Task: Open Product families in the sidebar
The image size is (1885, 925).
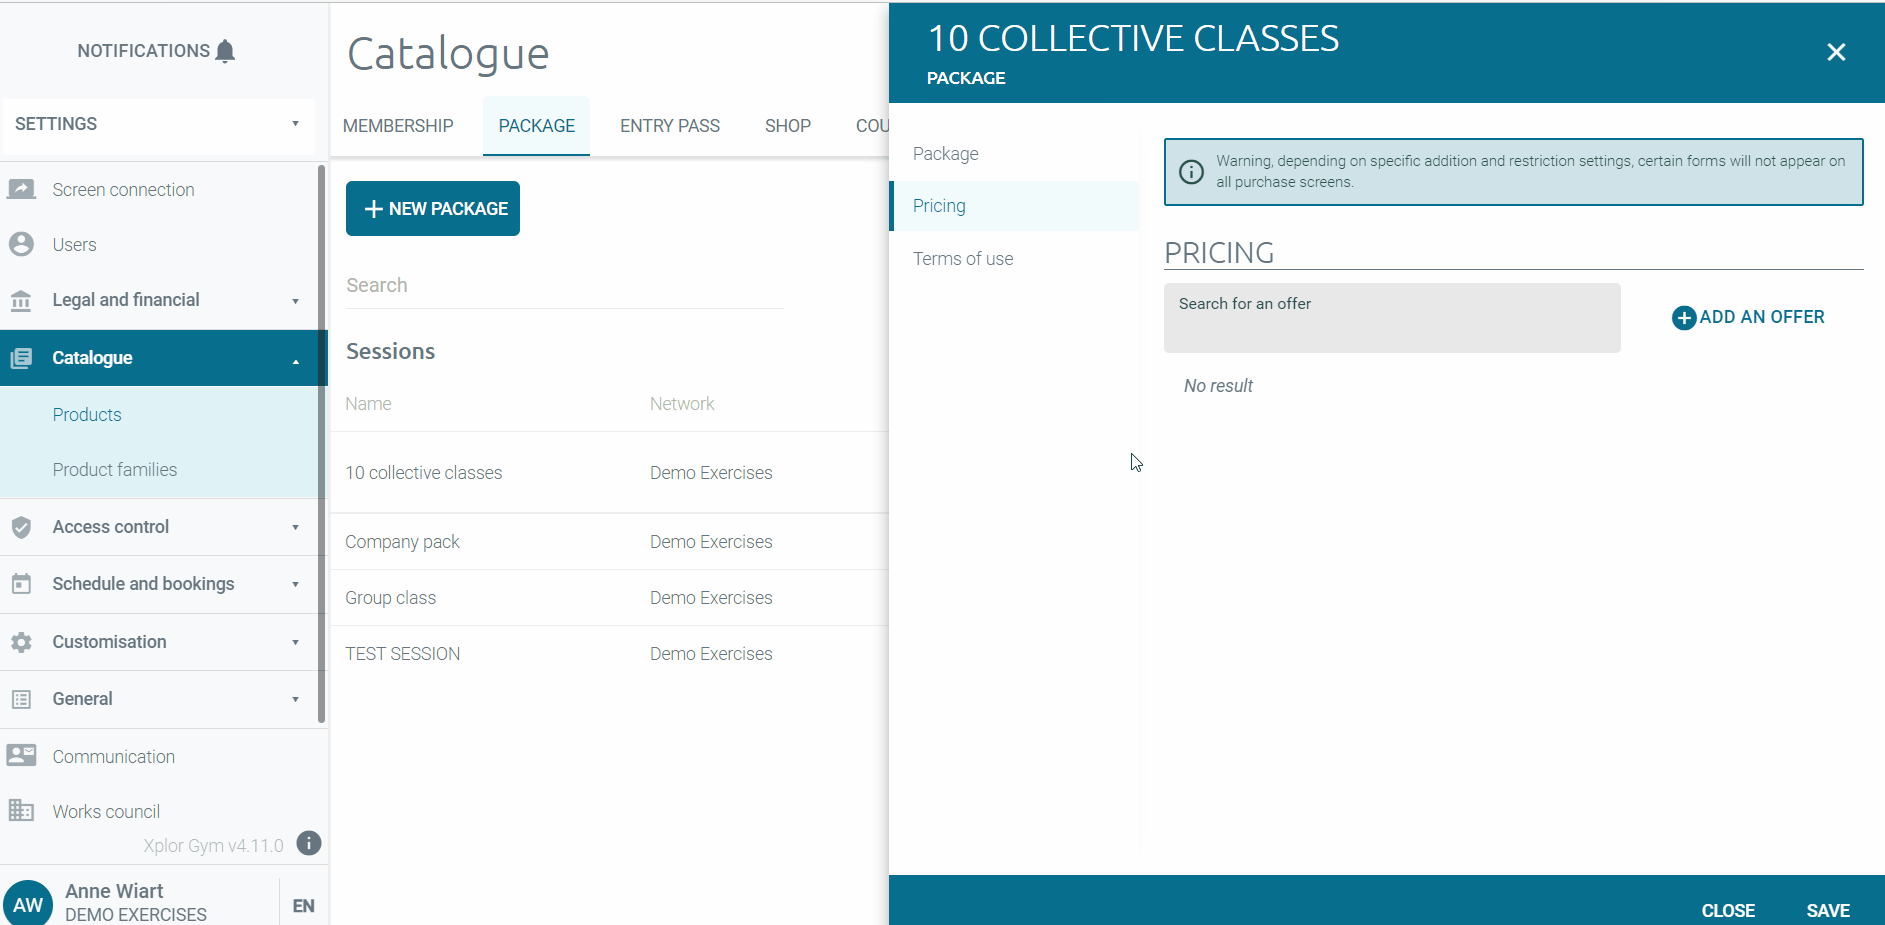Action: coord(115,470)
